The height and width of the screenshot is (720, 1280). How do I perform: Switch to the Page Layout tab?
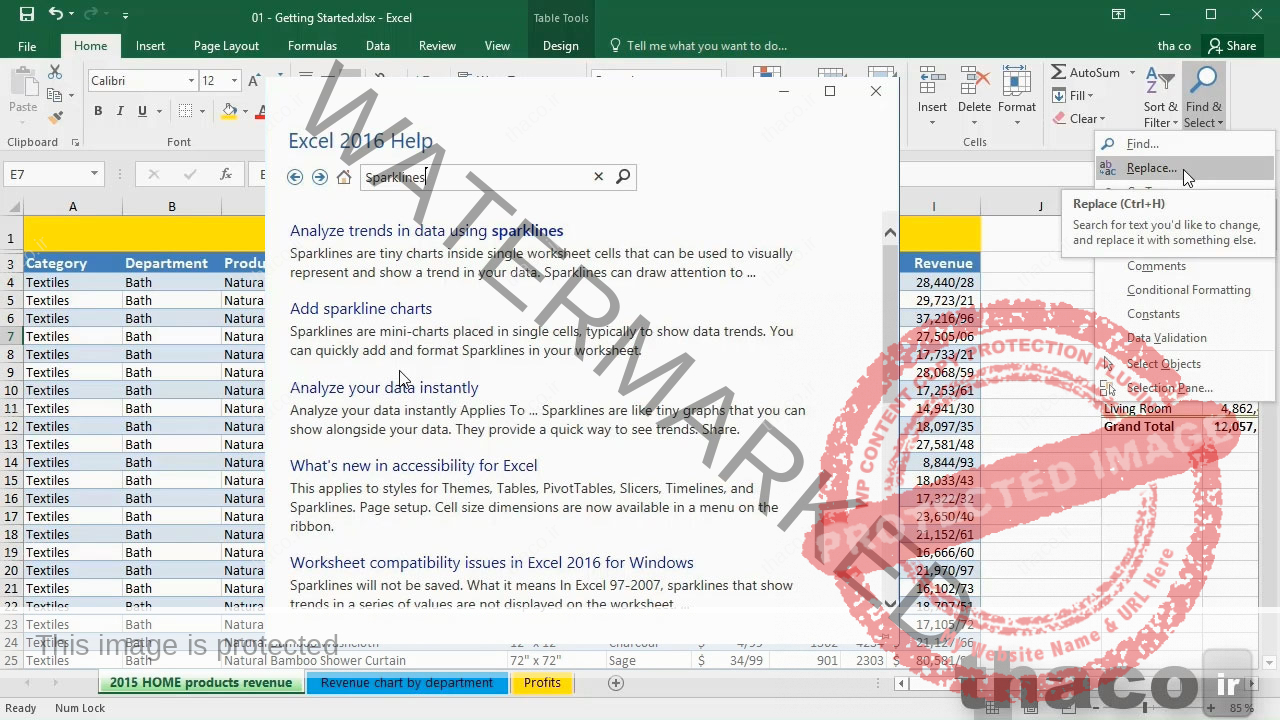226,46
